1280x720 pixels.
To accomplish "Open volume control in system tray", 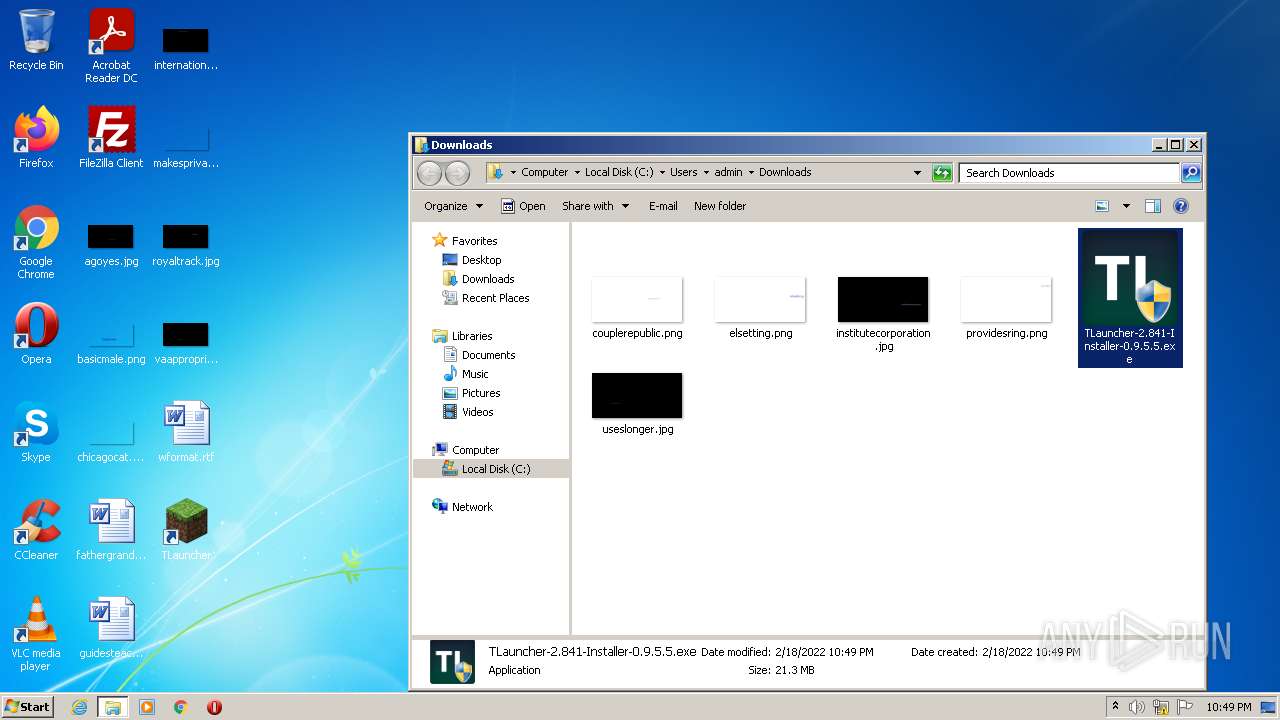I will click(1137, 707).
